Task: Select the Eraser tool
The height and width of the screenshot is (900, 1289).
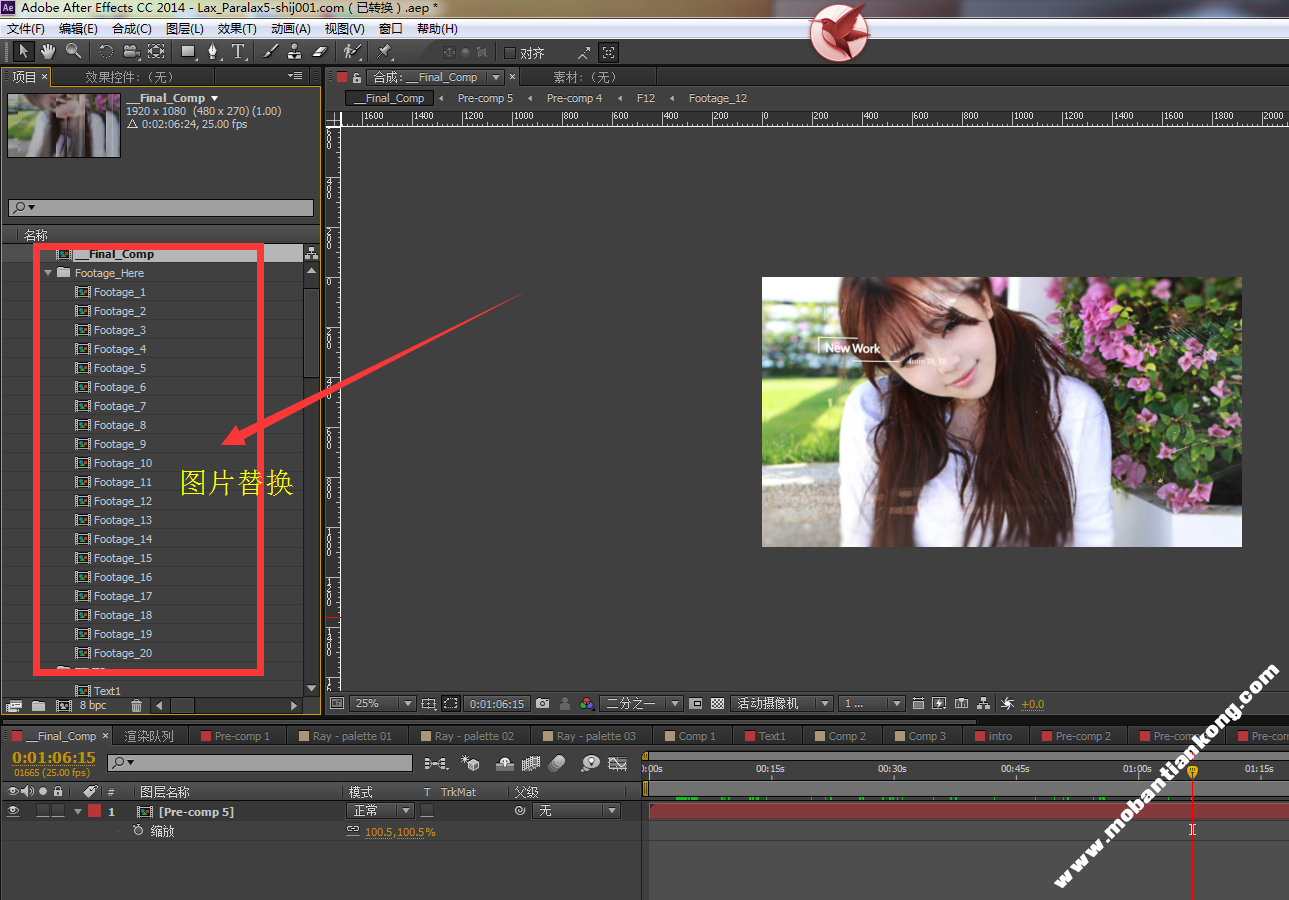Action: click(x=320, y=51)
